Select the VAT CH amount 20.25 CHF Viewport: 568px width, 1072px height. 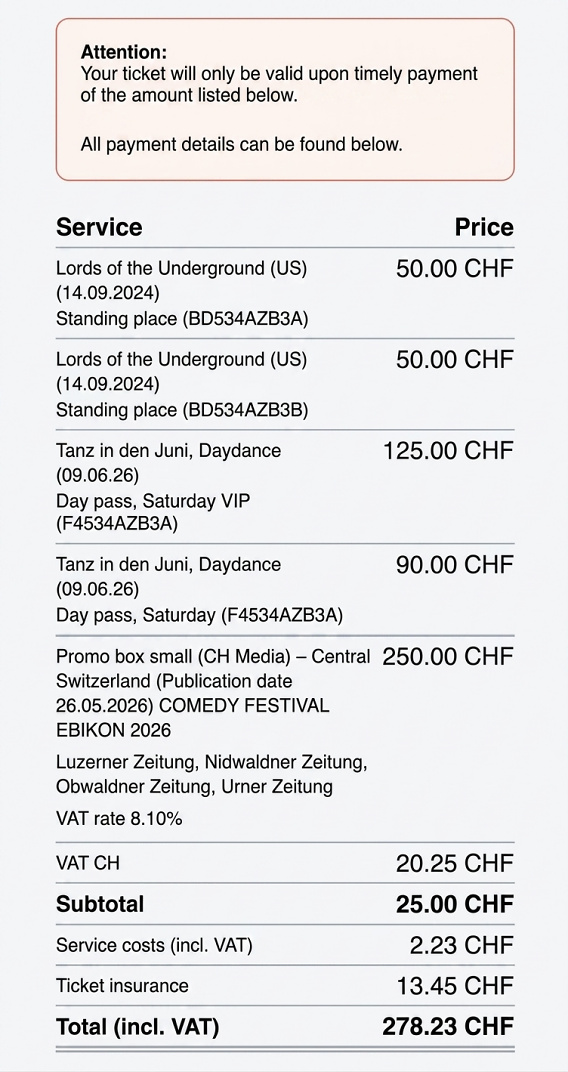(455, 863)
